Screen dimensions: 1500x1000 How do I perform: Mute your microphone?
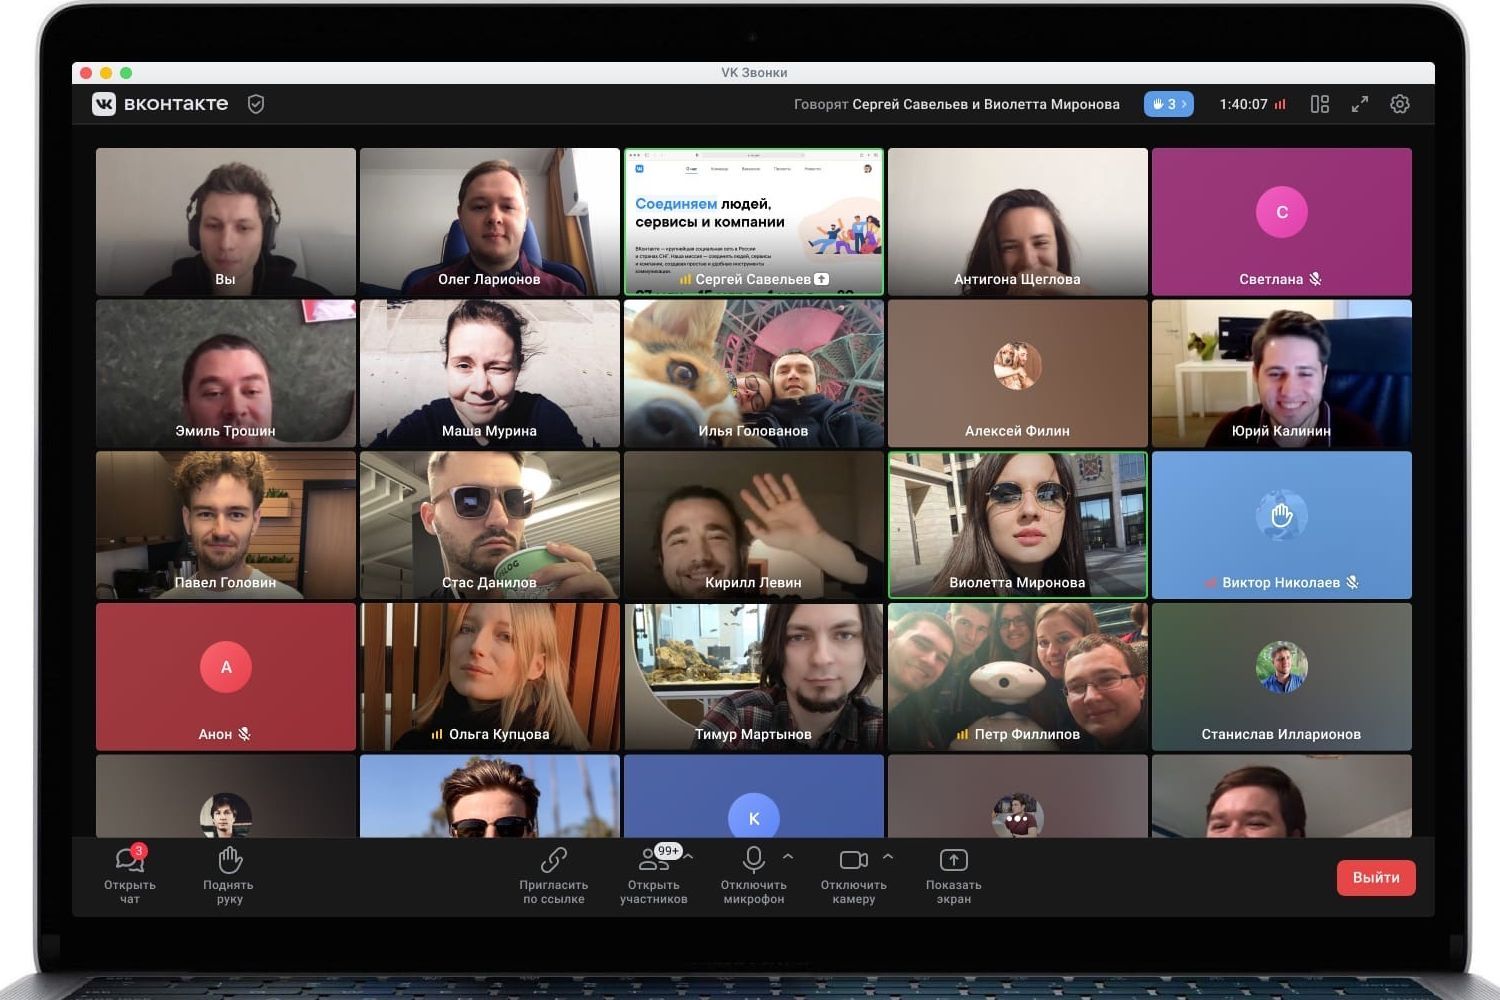(753, 874)
